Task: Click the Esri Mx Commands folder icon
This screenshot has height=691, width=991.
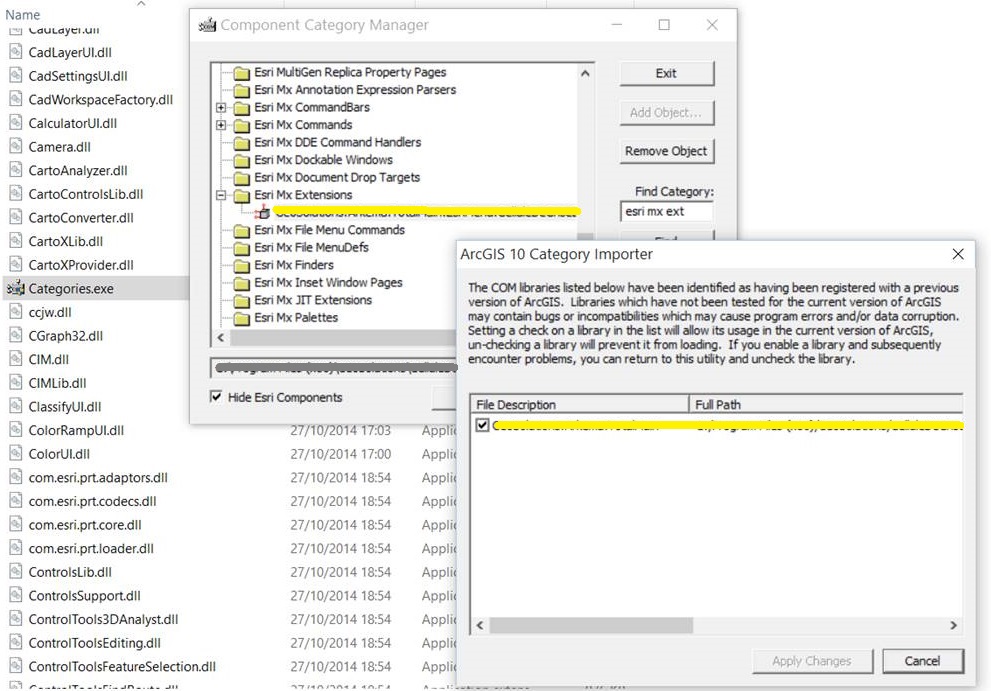Action: coord(241,125)
